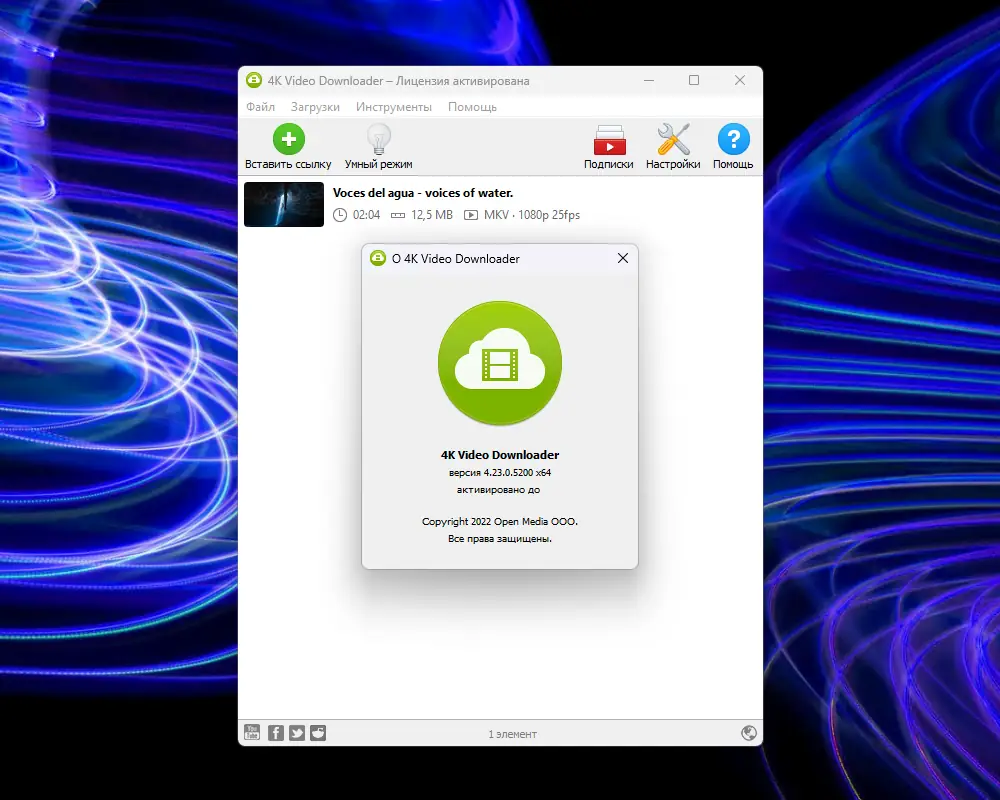The height and width of the screenshot is (800, 1000).
Task: Click the video title Voces del agua - voices of water.
Action: 423,193
